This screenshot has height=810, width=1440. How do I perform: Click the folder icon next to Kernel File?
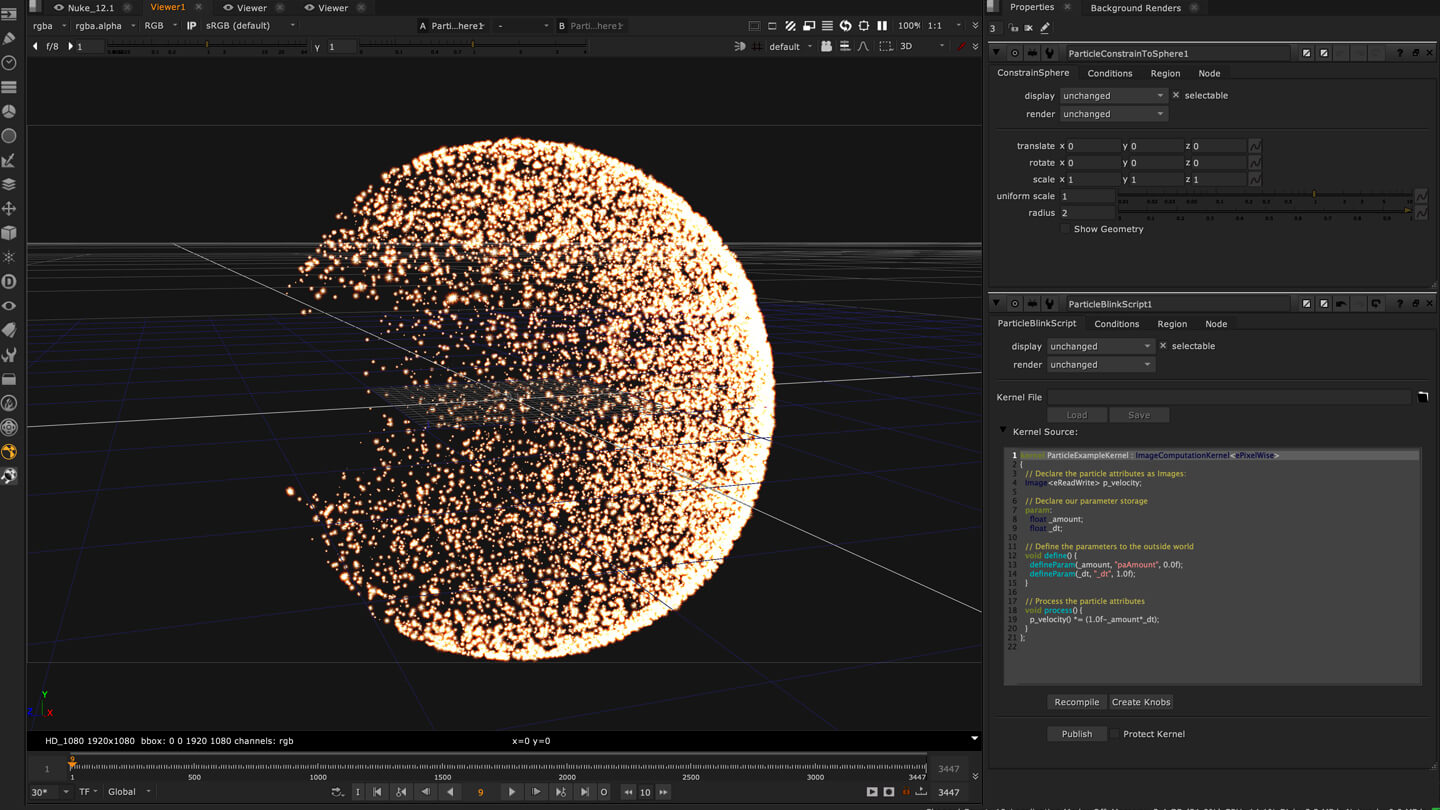coord(1422,397)
